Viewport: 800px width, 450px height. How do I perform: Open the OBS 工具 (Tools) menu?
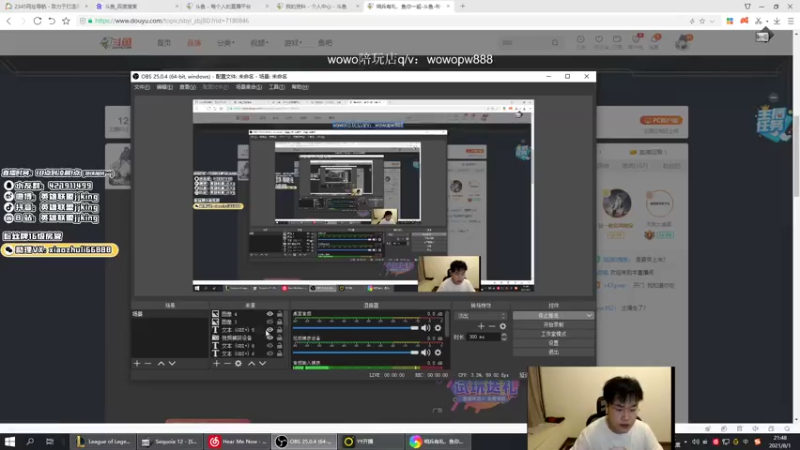click(277, 87)
